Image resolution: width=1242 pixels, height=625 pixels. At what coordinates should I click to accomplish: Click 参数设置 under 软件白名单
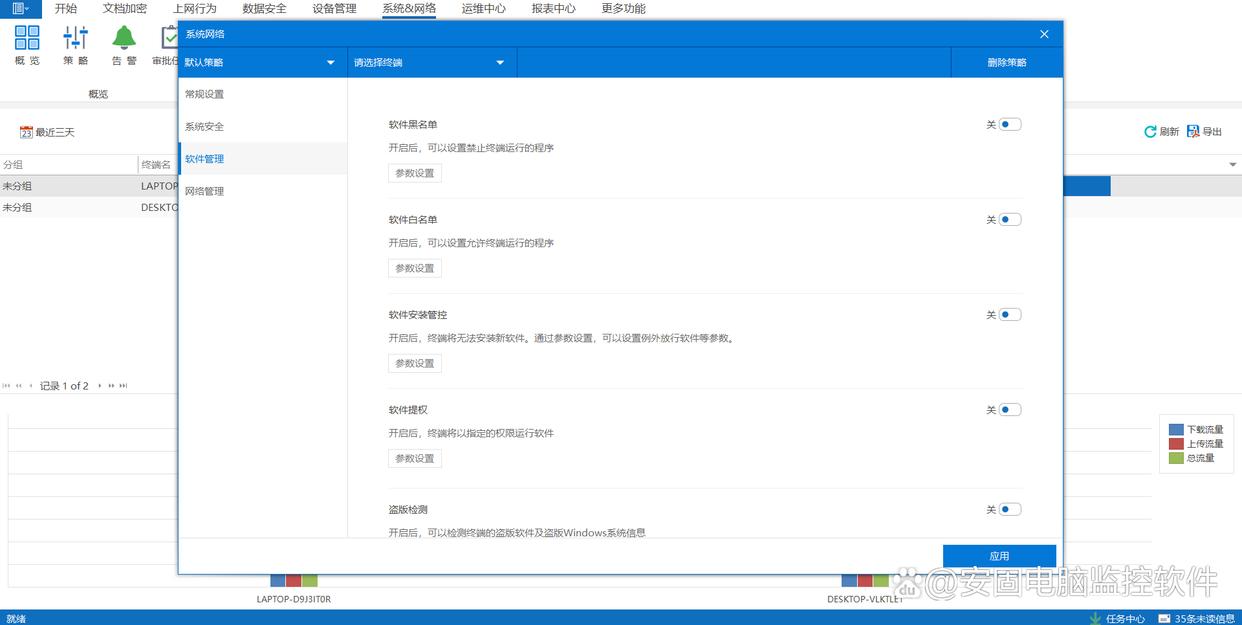(x=415, y=268)
